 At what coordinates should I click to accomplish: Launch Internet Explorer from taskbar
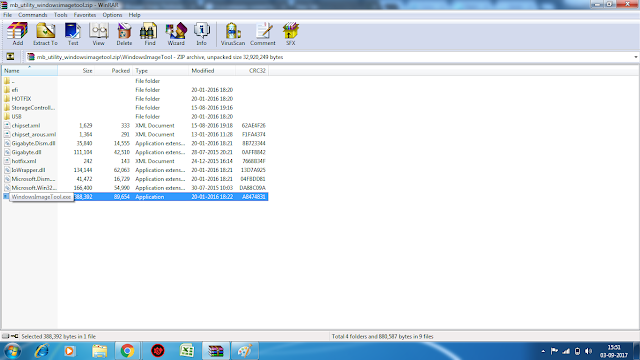coord(41,351)
